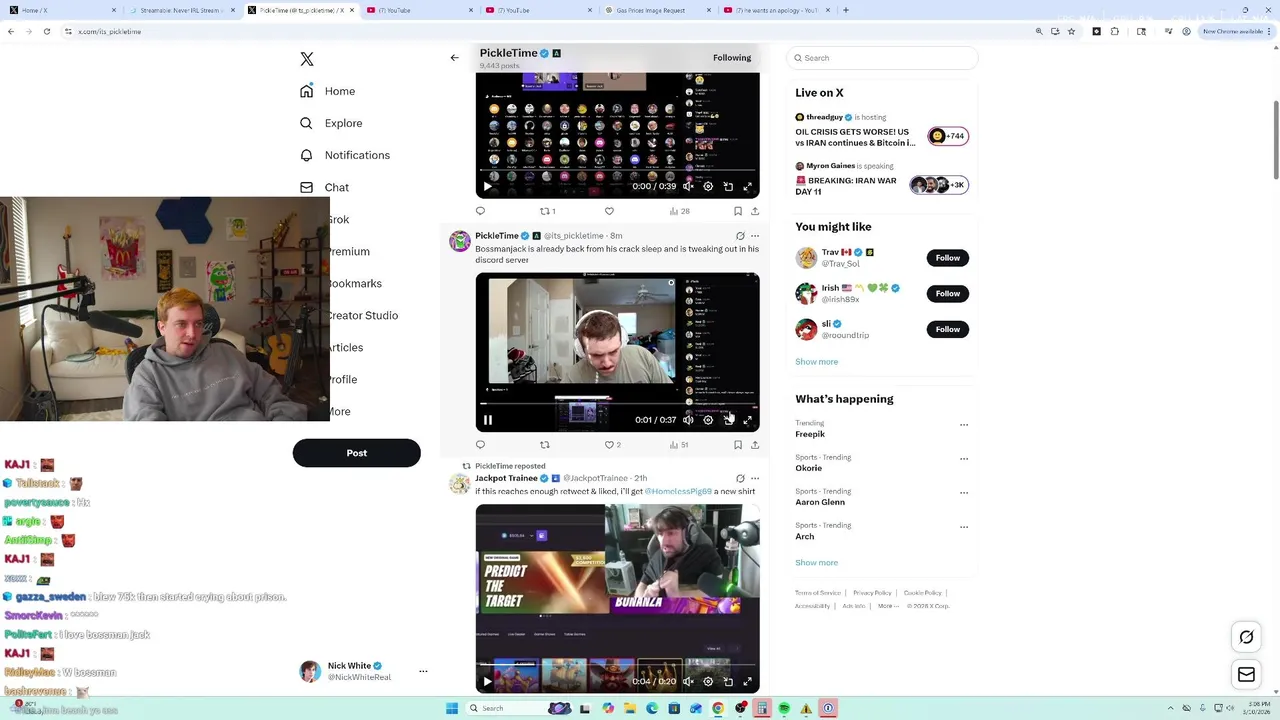Open options for Arch trend
Image resolution: width=1280 pixels, height=720 pixels.
click(964, 527)
